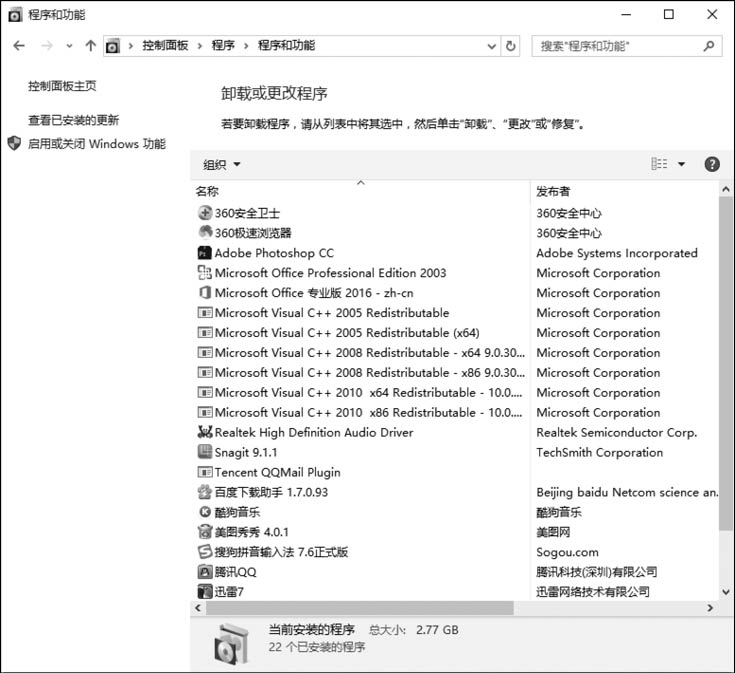Click the change view icon
The height and width of the screenshot is (673, 735).
tap(659, 164)
